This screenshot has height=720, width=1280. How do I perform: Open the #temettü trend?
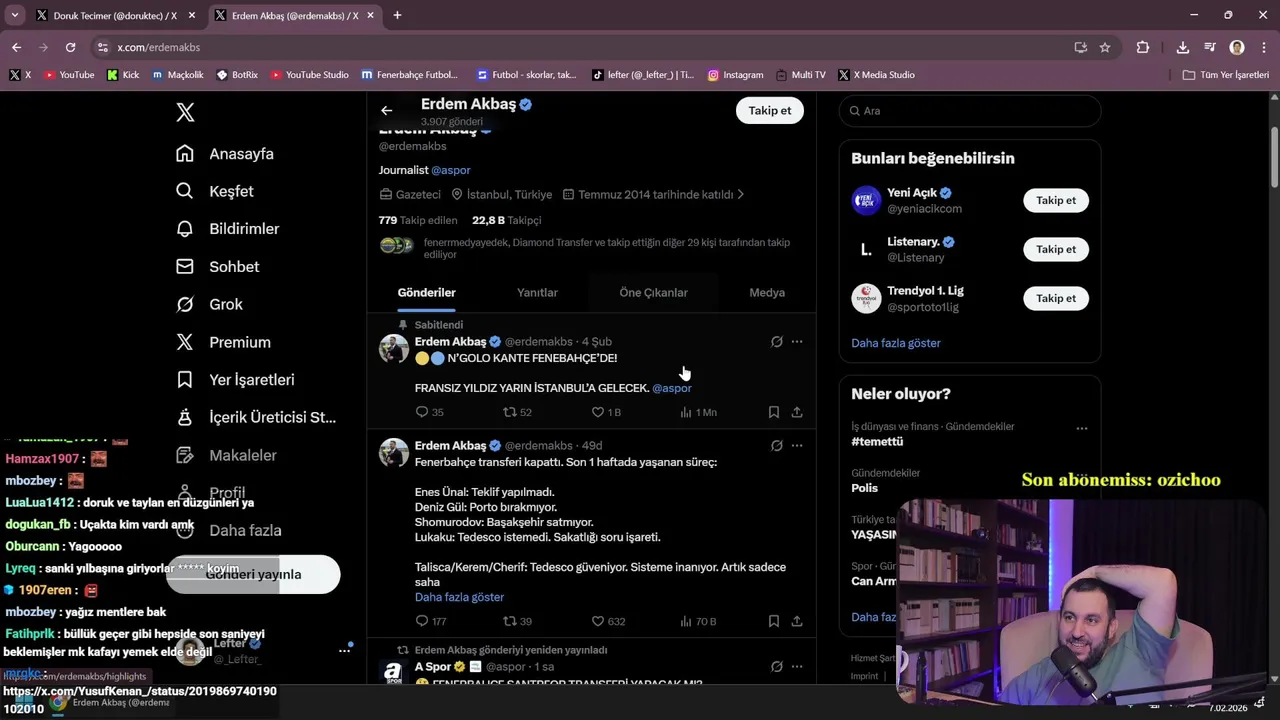pos(877,442)
